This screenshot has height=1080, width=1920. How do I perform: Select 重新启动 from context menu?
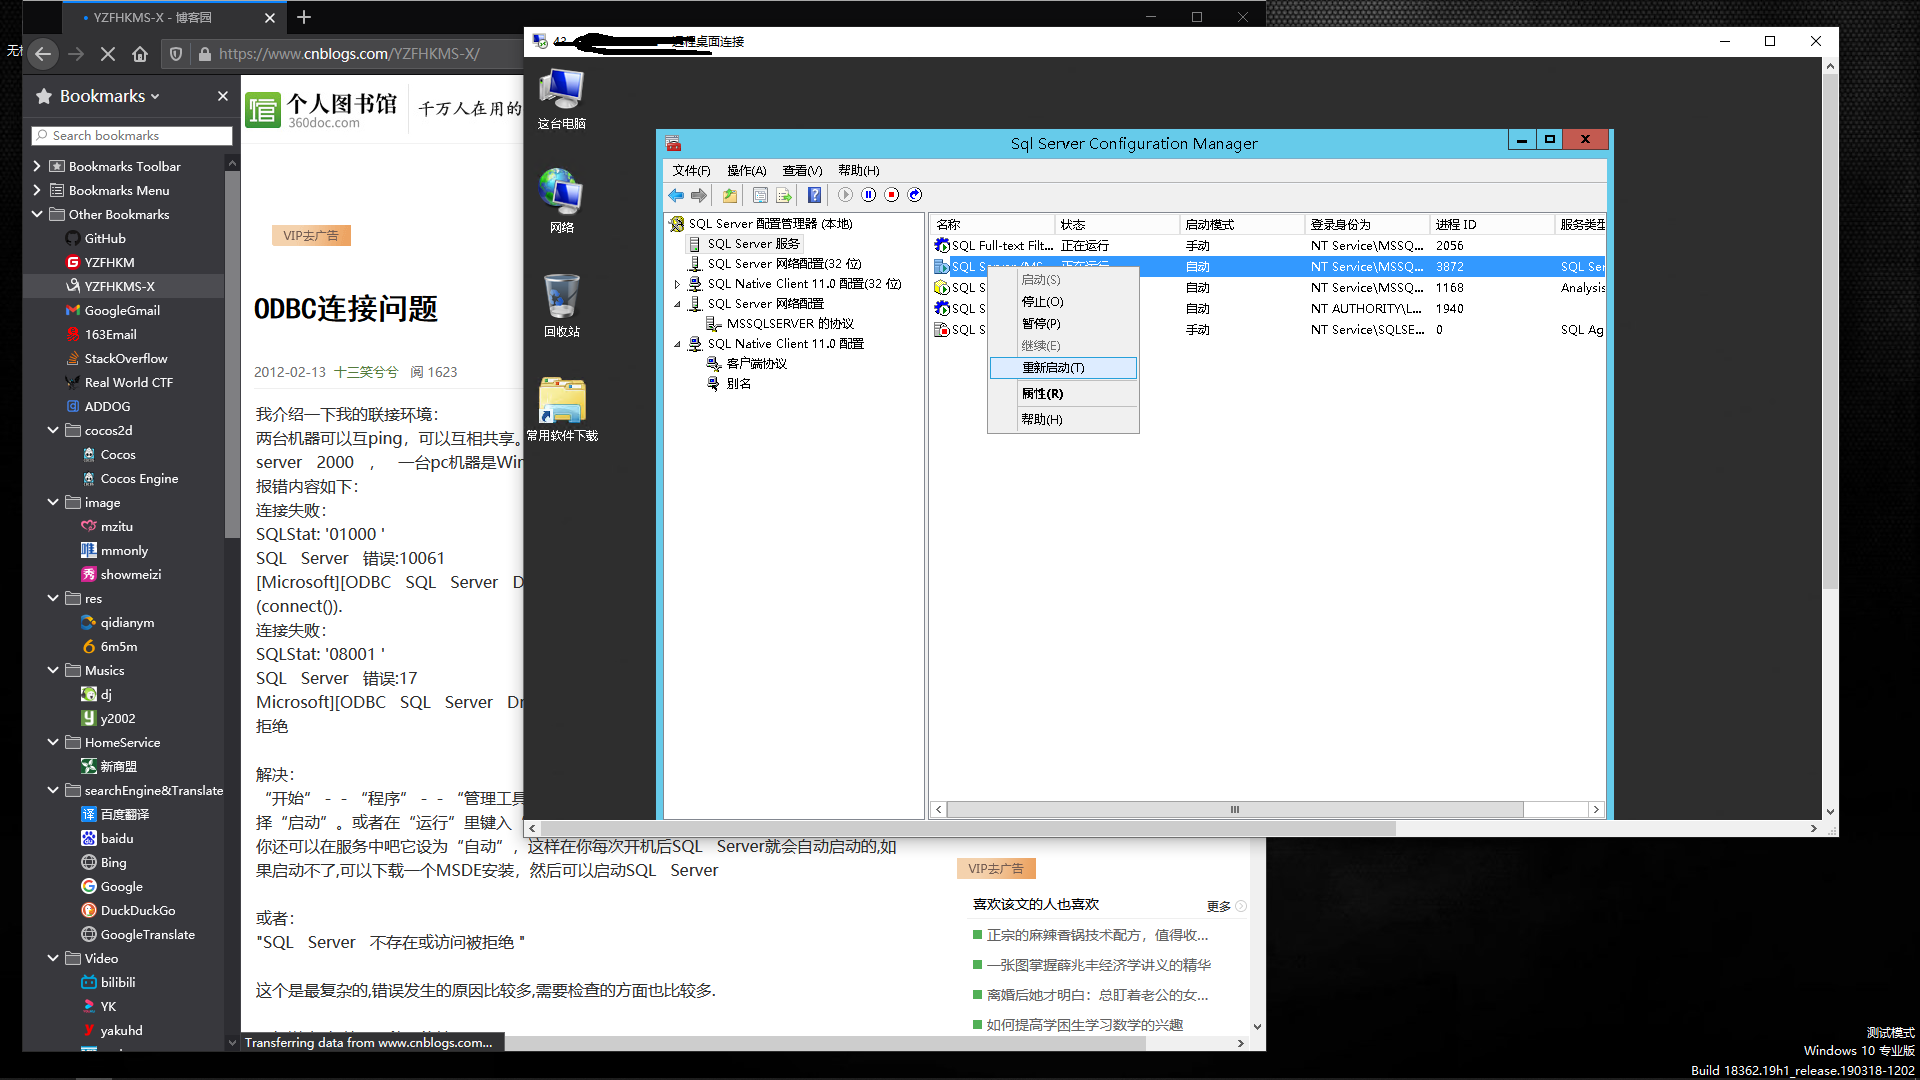[x=1062, y=368]
